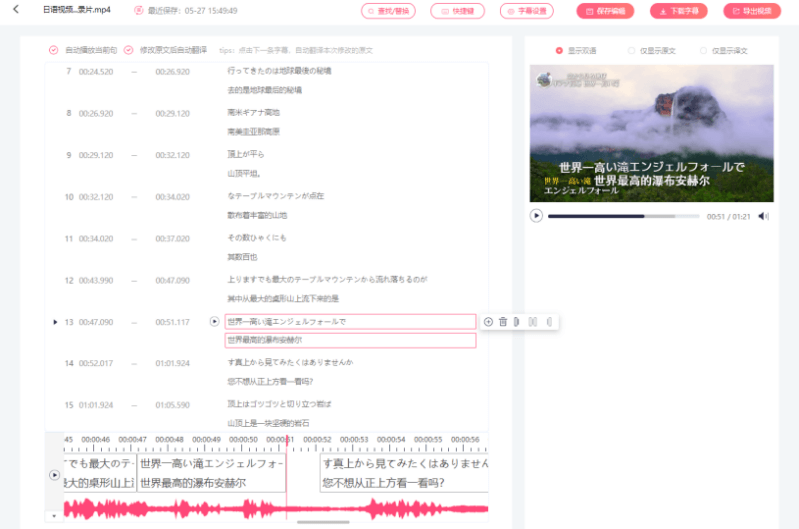Toggle 自动播放当前句 checkbox

coord(54,50)
